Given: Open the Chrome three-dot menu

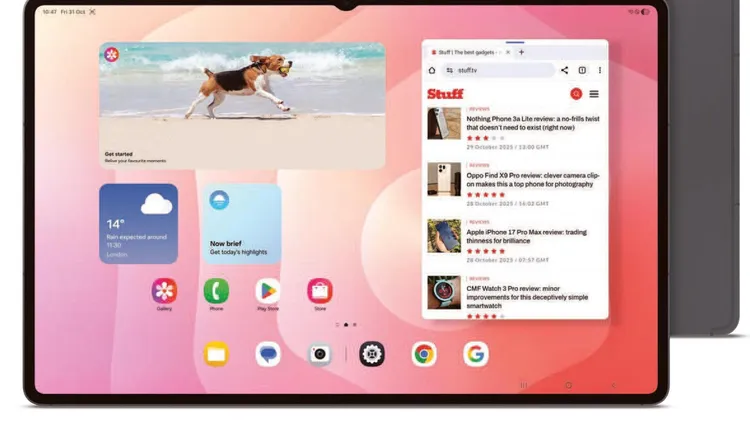Looking at the screenshot, I should tap(600, 70).
